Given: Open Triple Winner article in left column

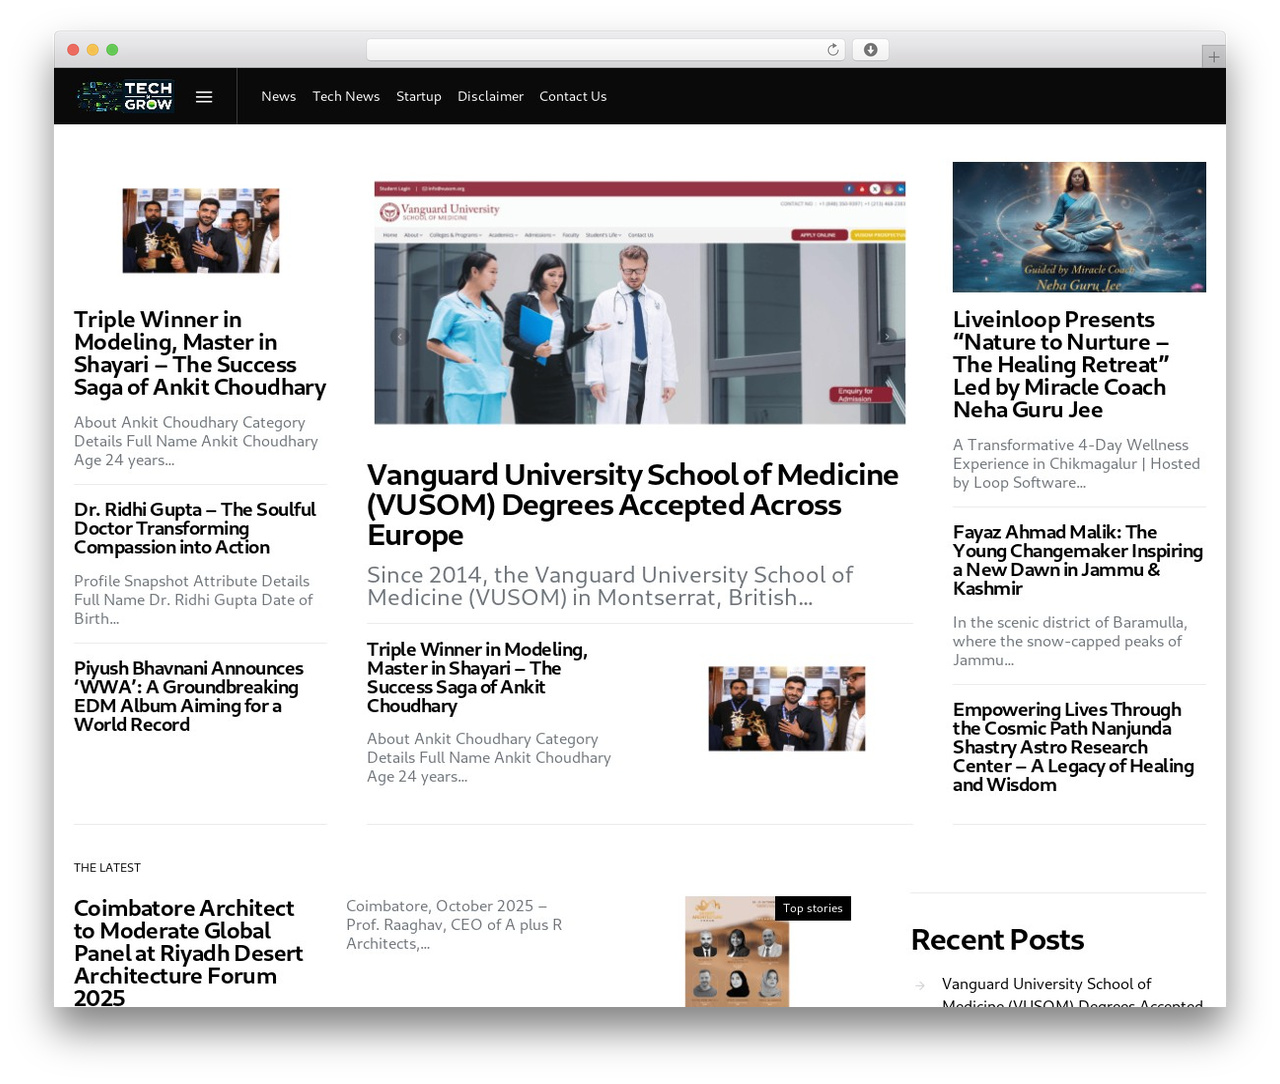Looking at the screenshot, I should (x=200, y=353).
